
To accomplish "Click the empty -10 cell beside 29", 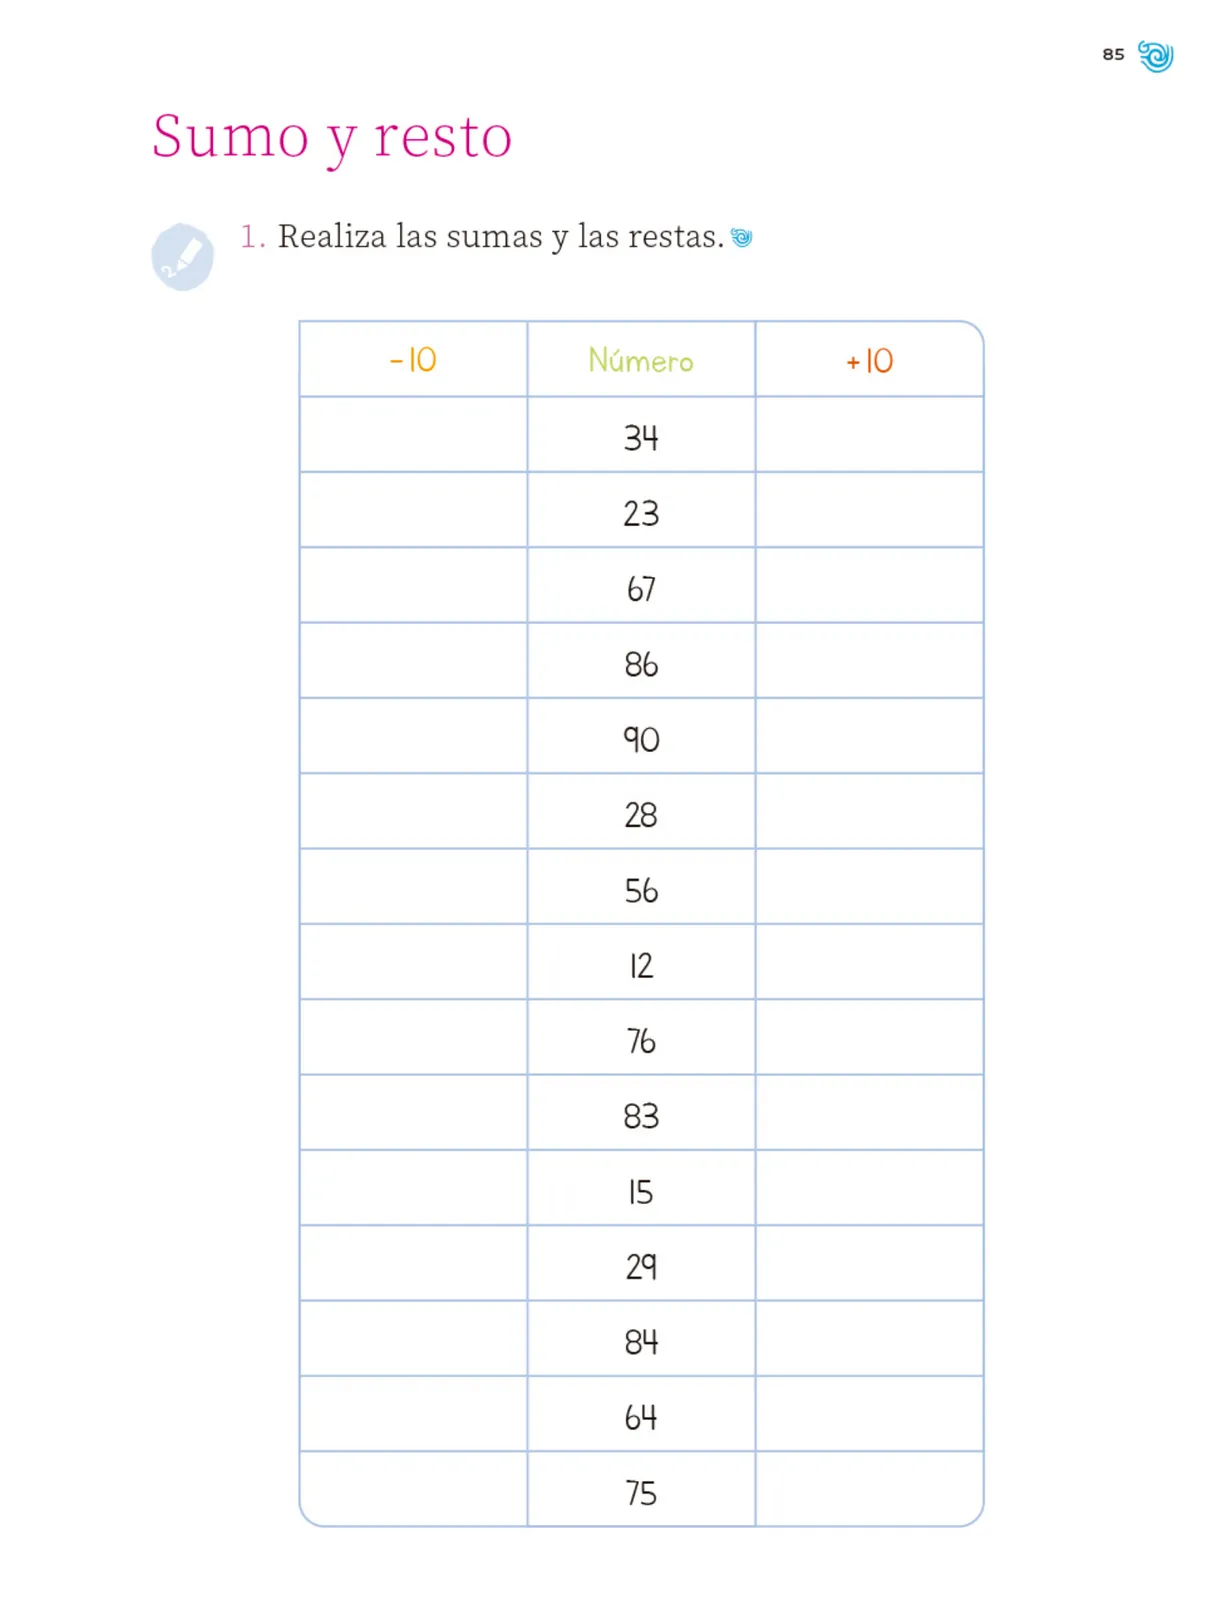I will (x=413, y=1264).
